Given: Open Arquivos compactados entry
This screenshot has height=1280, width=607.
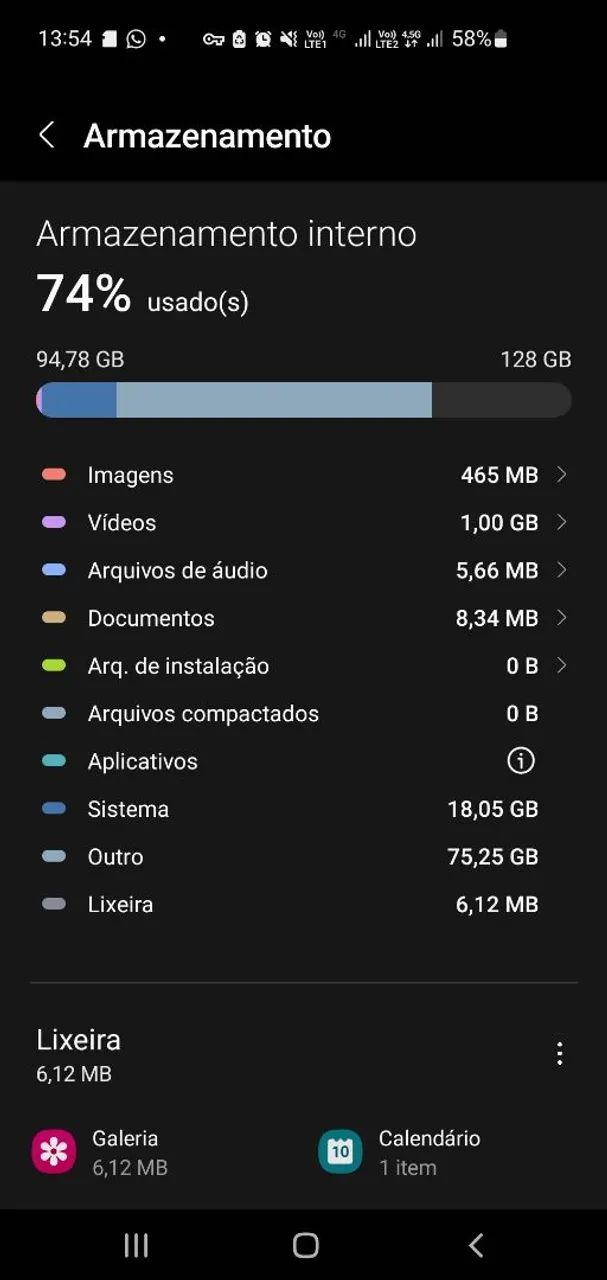Looking at the screenshot, I should click(304, 713).
